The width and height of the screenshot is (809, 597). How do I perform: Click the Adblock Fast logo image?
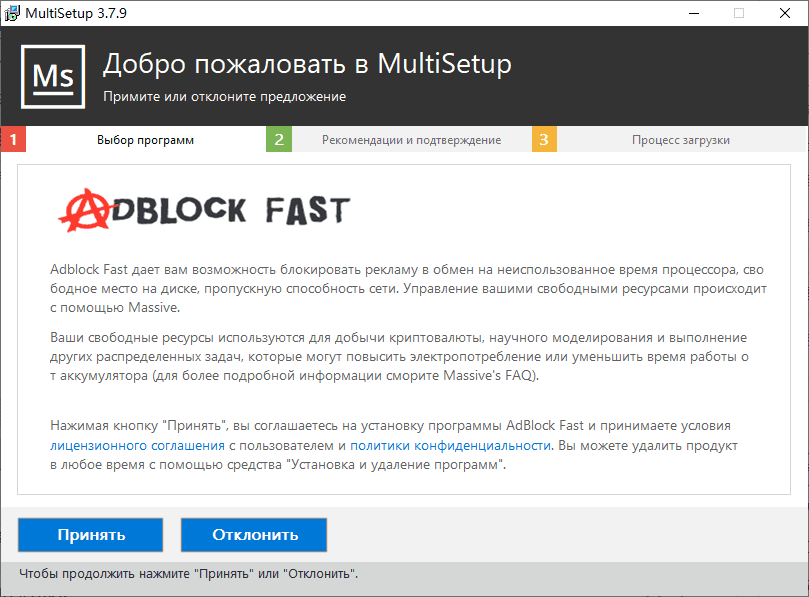click(x=204, y=208)
